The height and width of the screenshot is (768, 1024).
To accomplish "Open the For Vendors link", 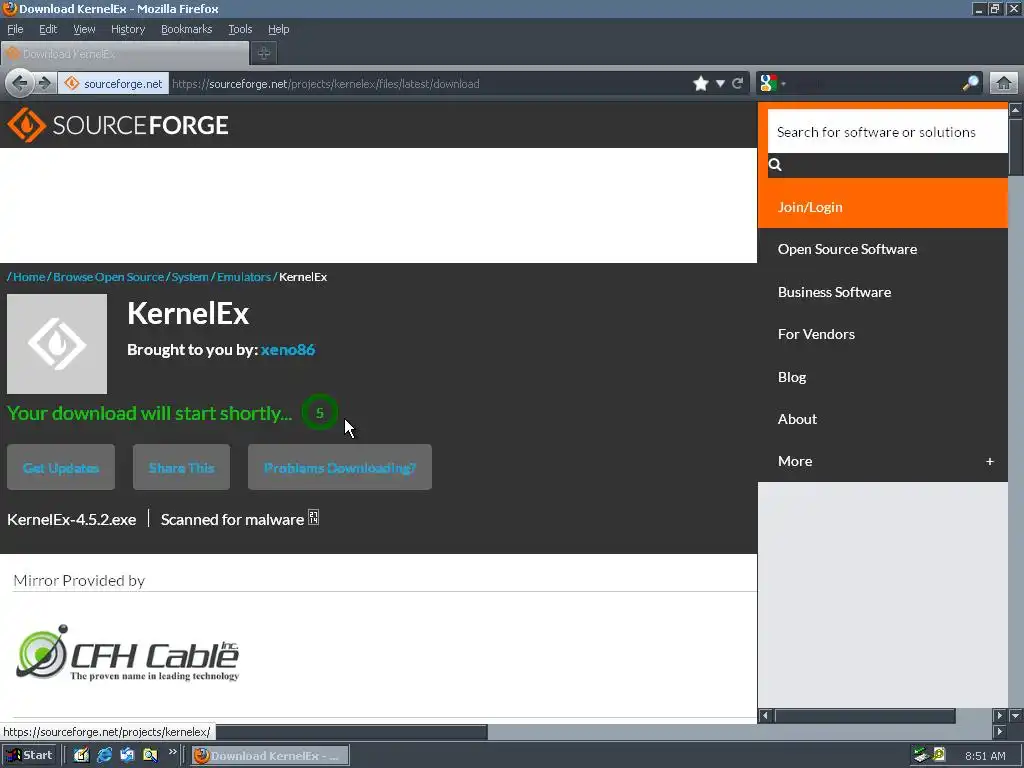I will (816, 334).
